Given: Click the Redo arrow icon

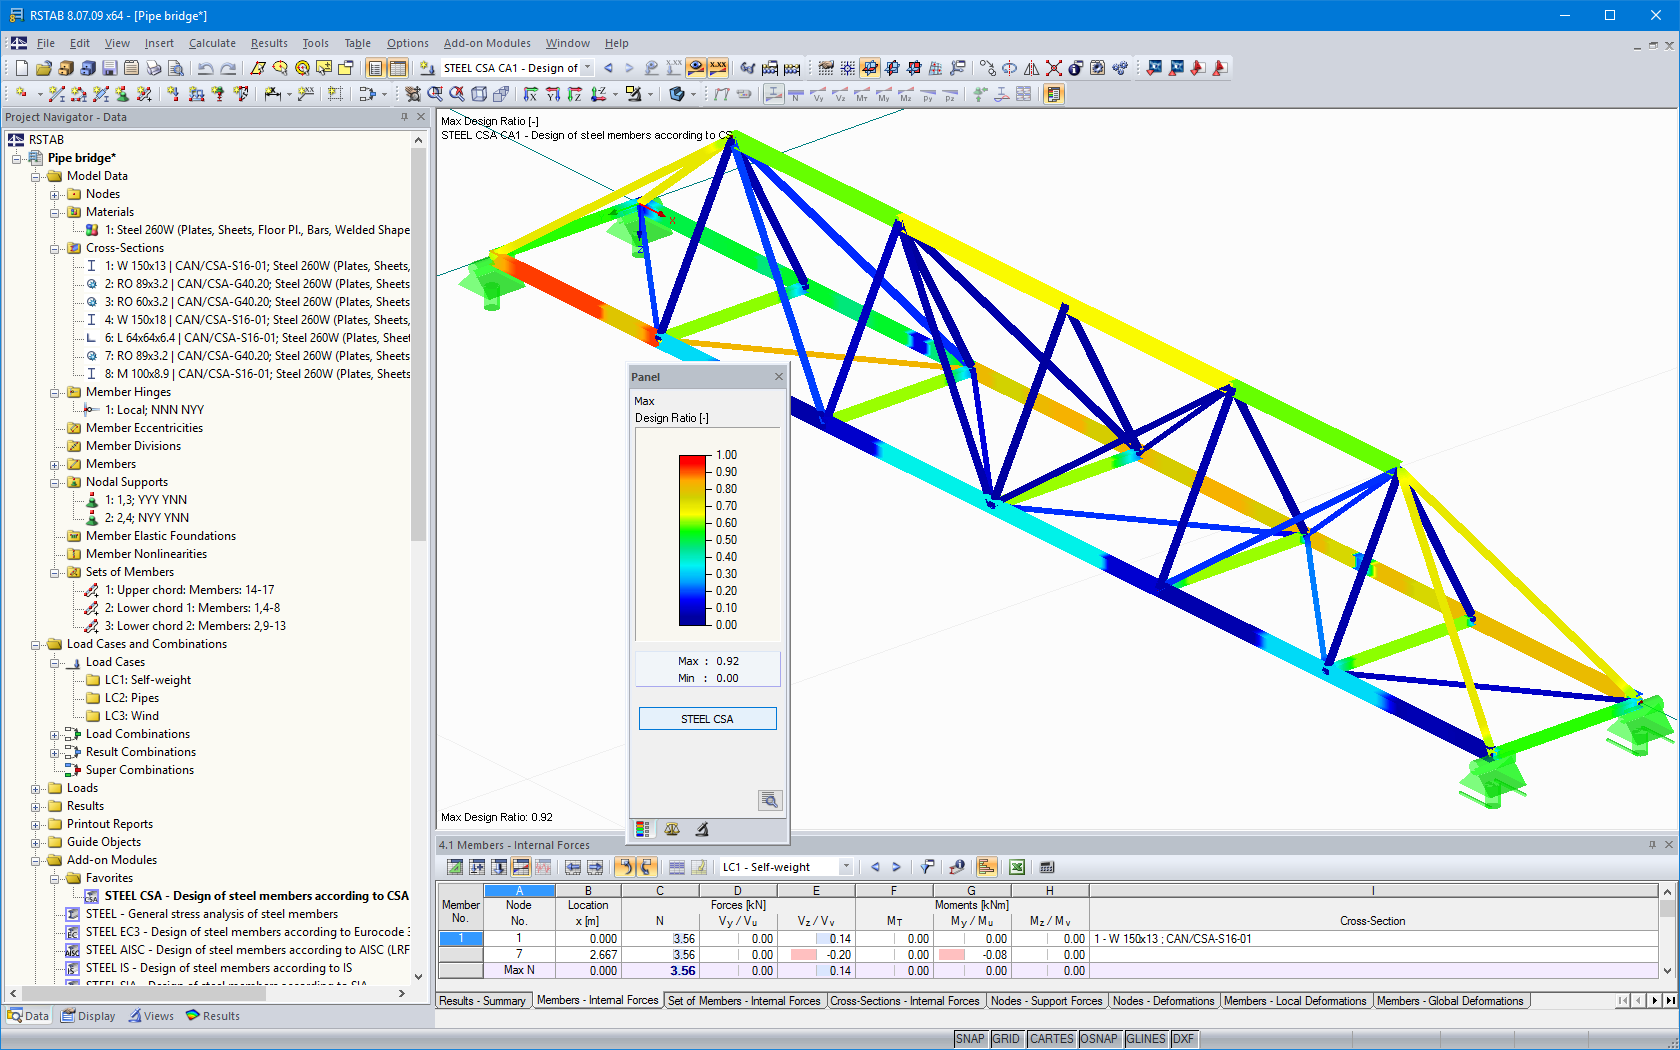Looking at the screenshot, I should [x=228, y=68].
